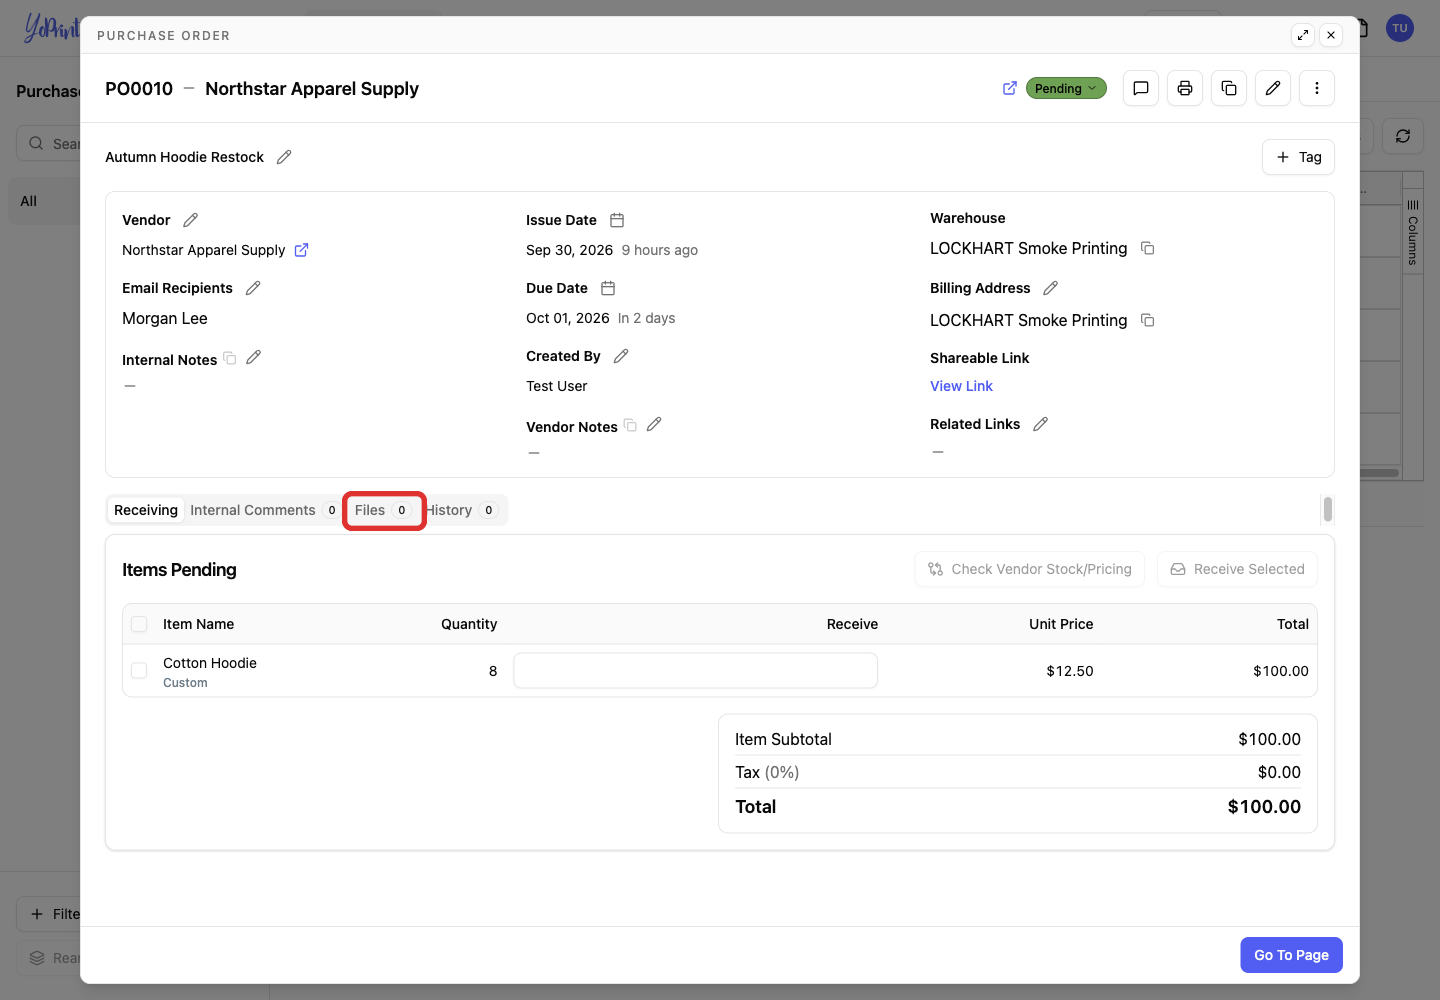Open the Issue Date calendar

[x=617, y=220]
